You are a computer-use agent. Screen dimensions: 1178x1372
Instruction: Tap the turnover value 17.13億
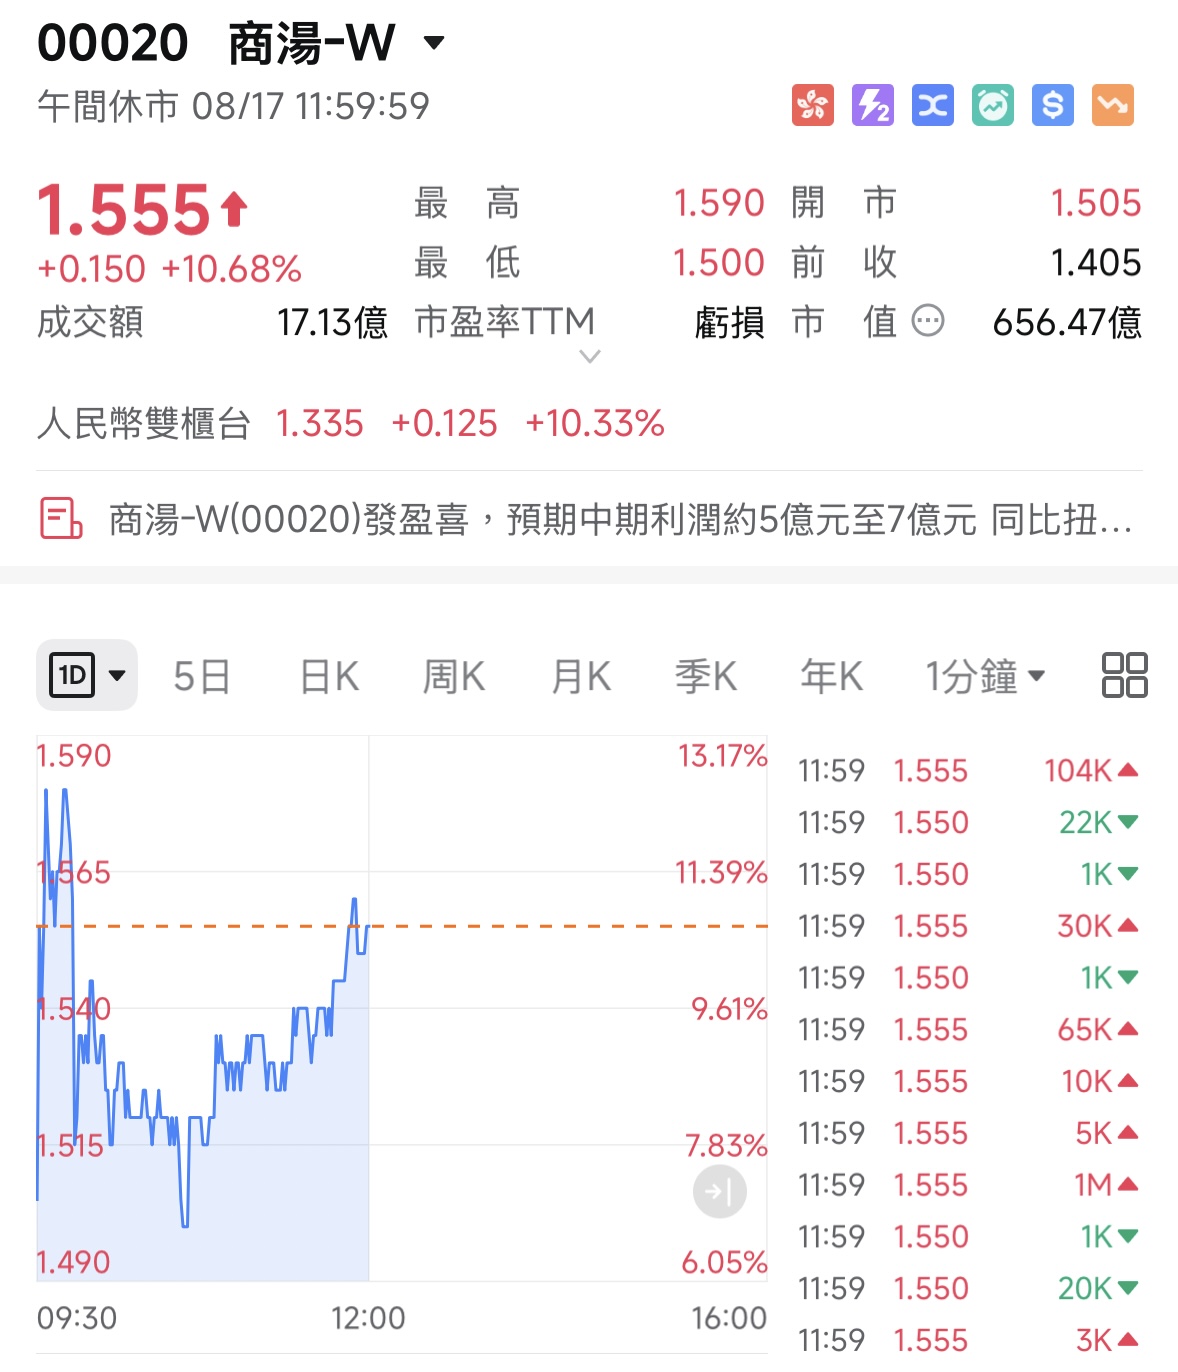pyautogui.click(x=332, y=323)
